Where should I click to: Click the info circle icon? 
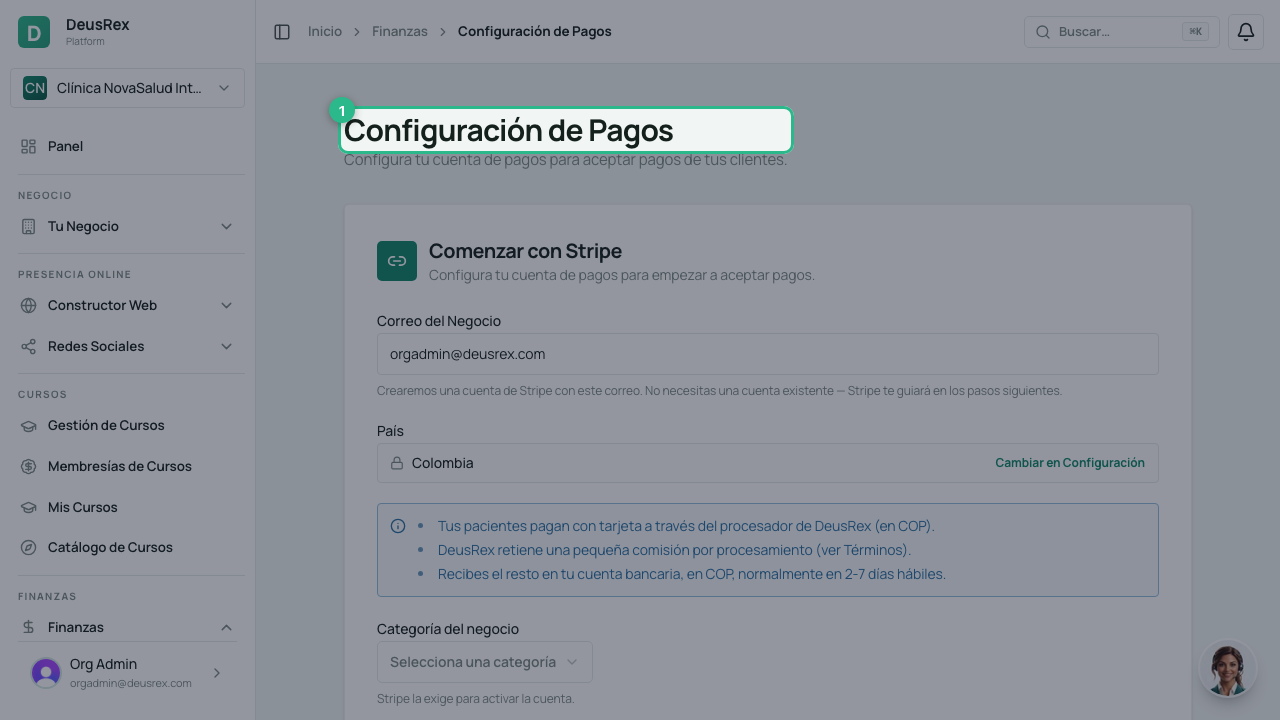[x=398, y=526]
